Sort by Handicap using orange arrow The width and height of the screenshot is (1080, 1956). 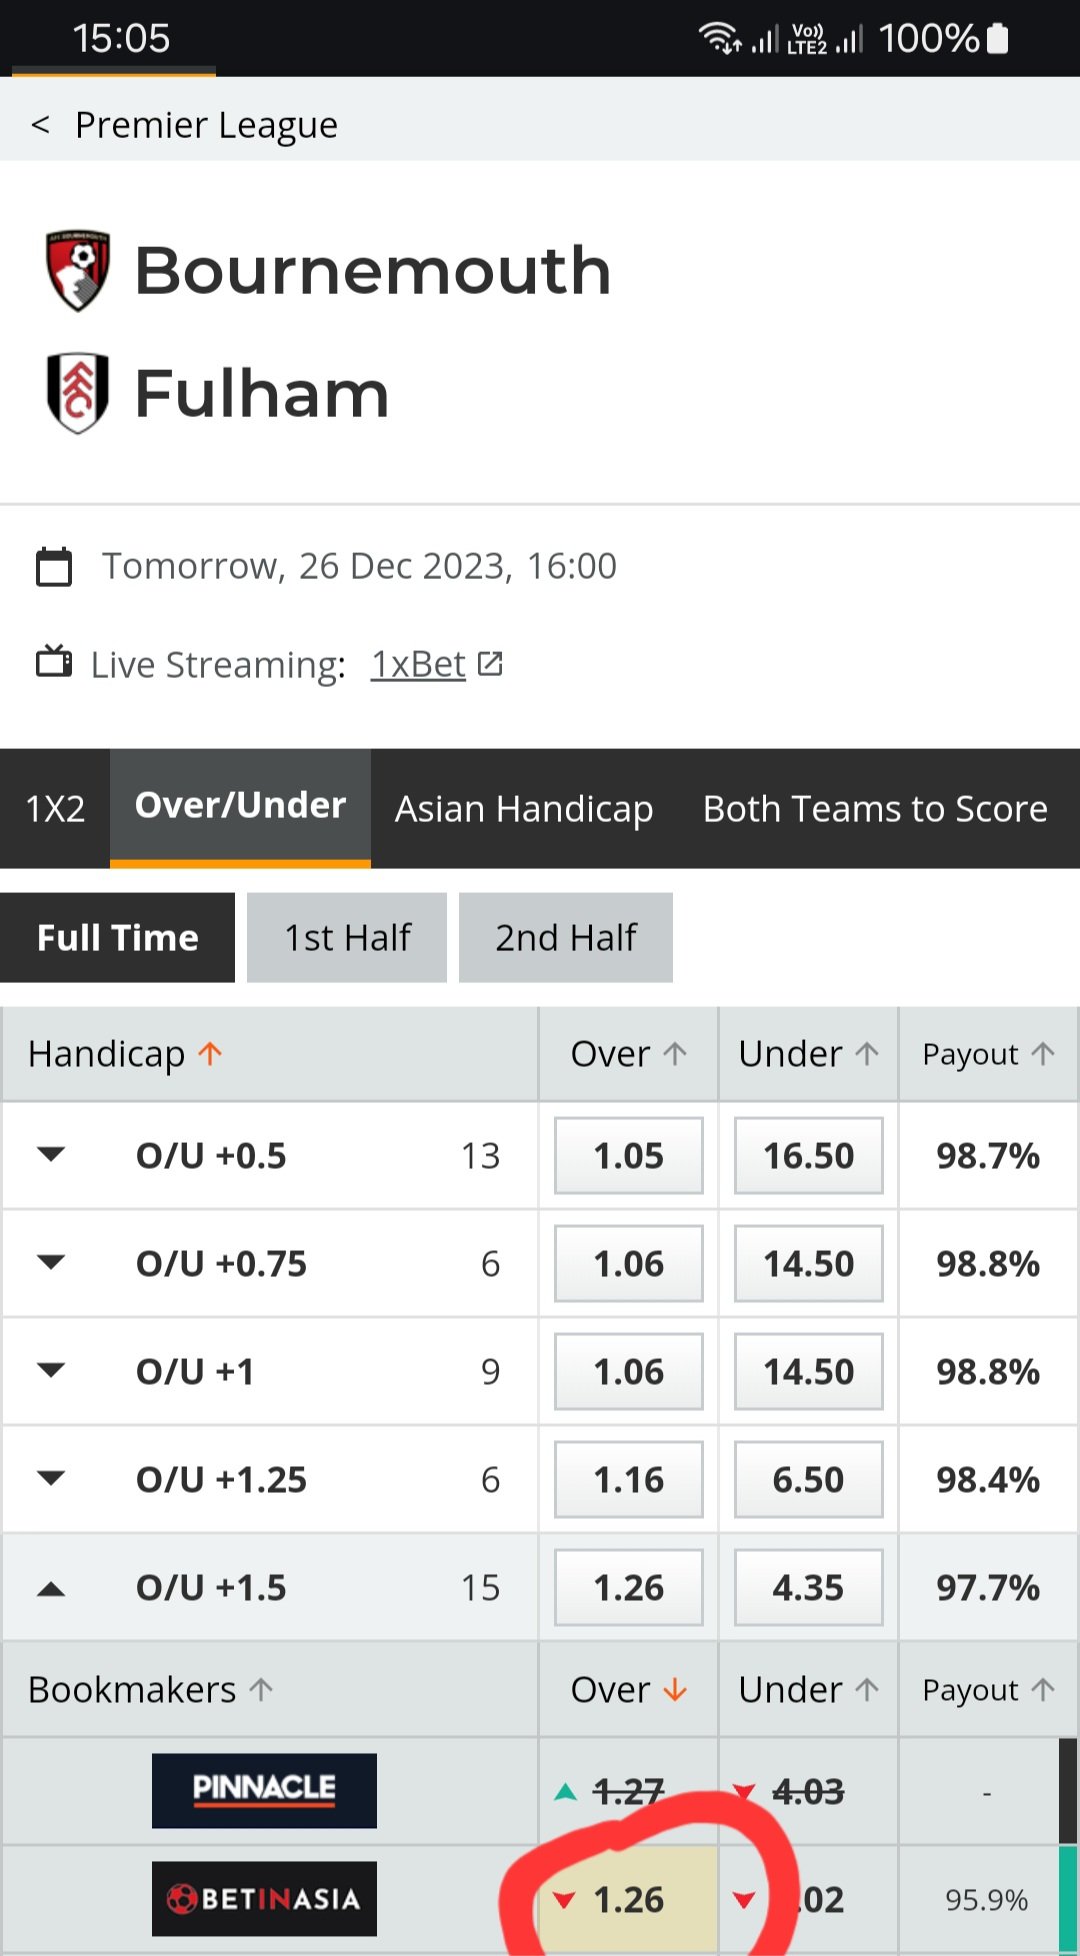210,1053
